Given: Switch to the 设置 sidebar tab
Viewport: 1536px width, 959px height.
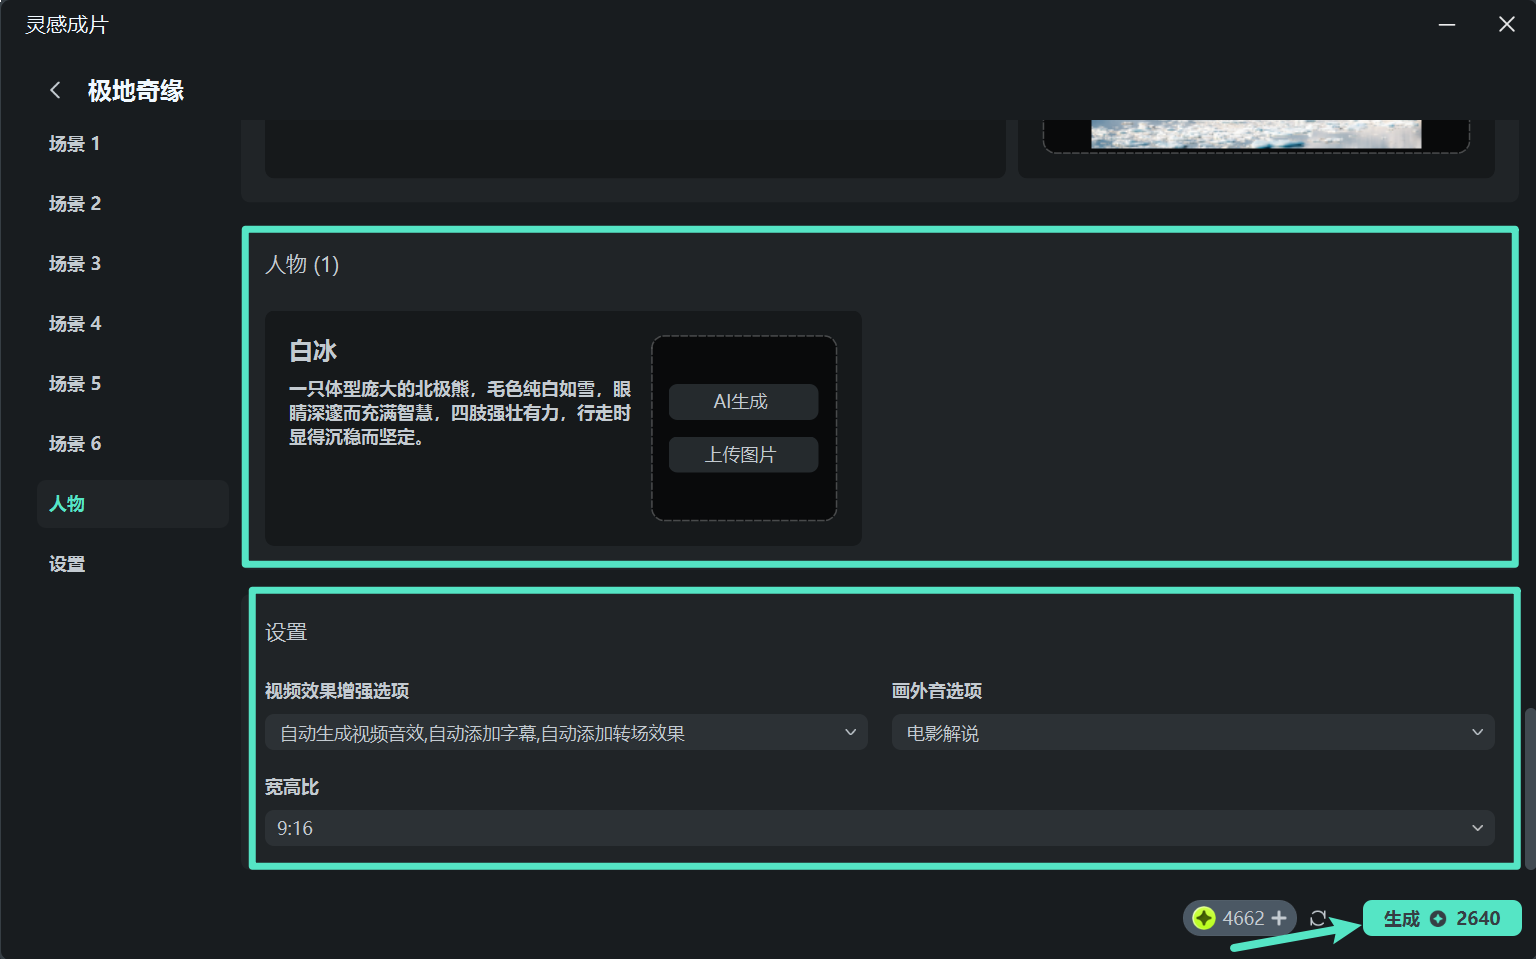Looking at the screenshot, I should coord(66,563).
